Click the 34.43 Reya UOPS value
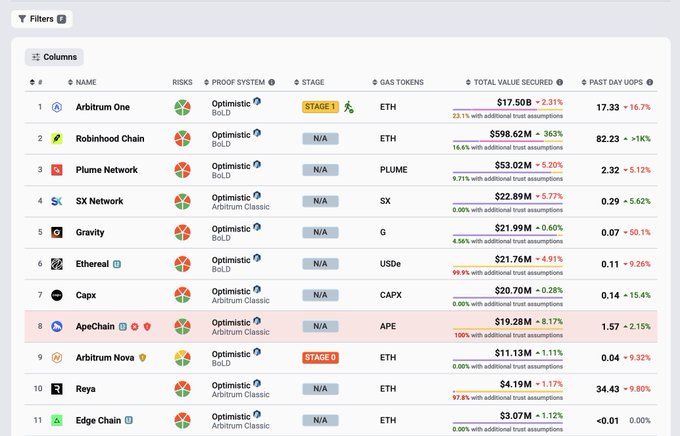This screenshot has width=680, height=436. (x=608, y=389)
